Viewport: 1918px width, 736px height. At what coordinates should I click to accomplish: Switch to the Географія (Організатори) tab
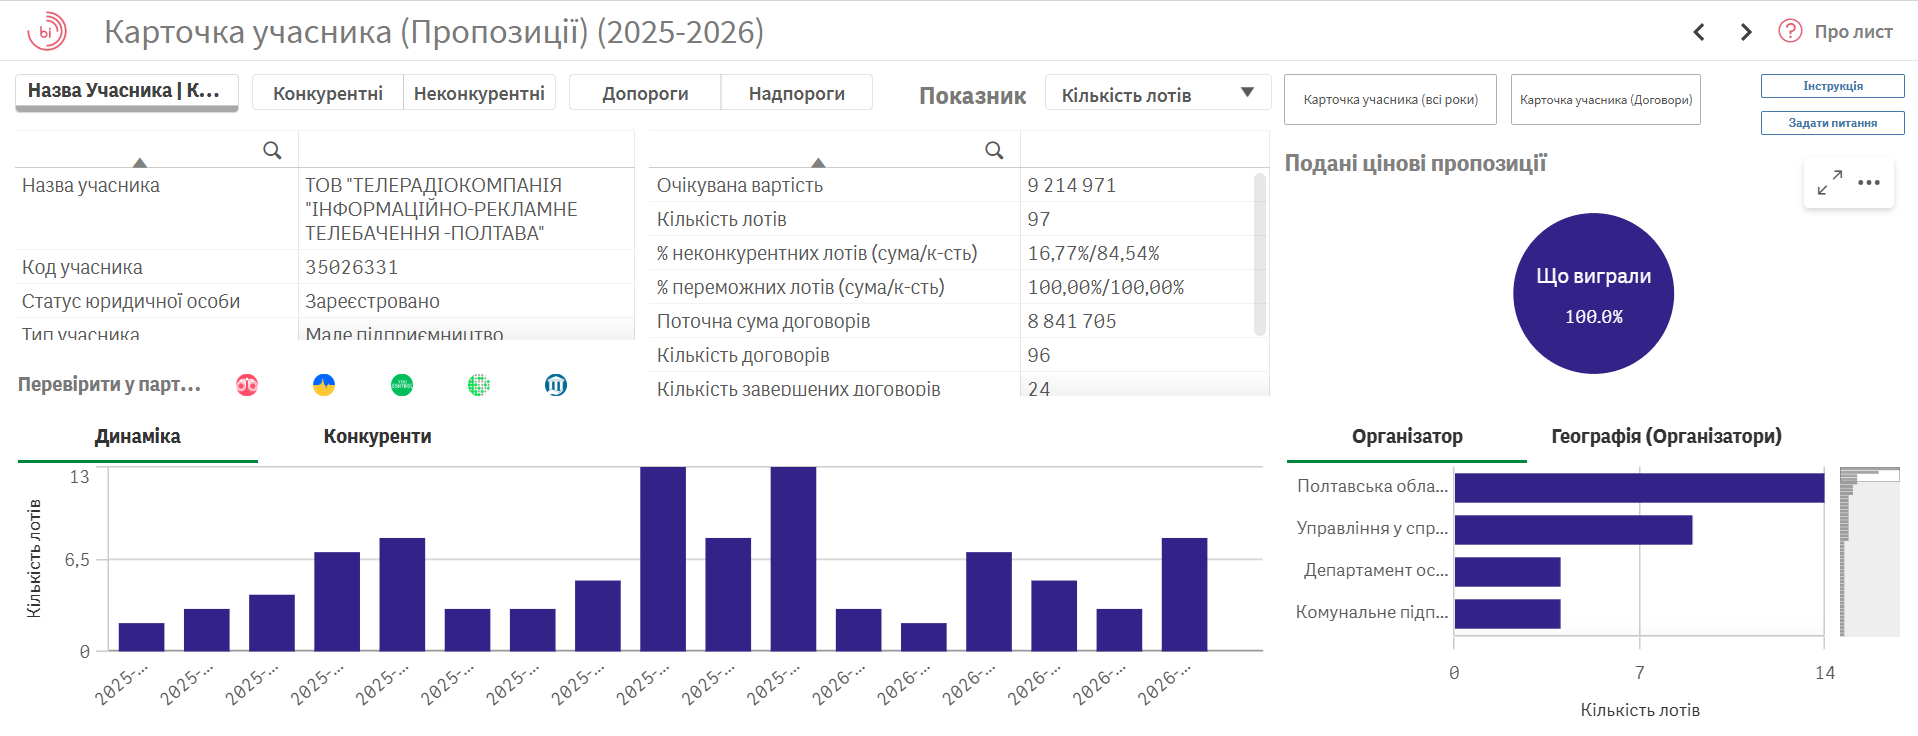tap(1666, 437)
